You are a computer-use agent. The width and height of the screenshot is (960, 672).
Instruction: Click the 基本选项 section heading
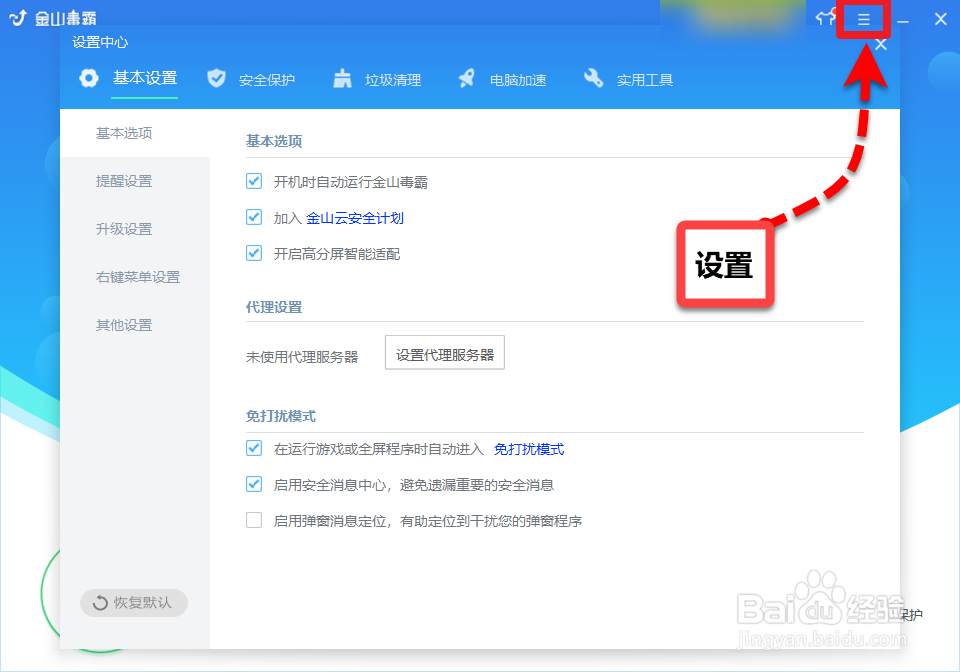(x=274, y=141)
